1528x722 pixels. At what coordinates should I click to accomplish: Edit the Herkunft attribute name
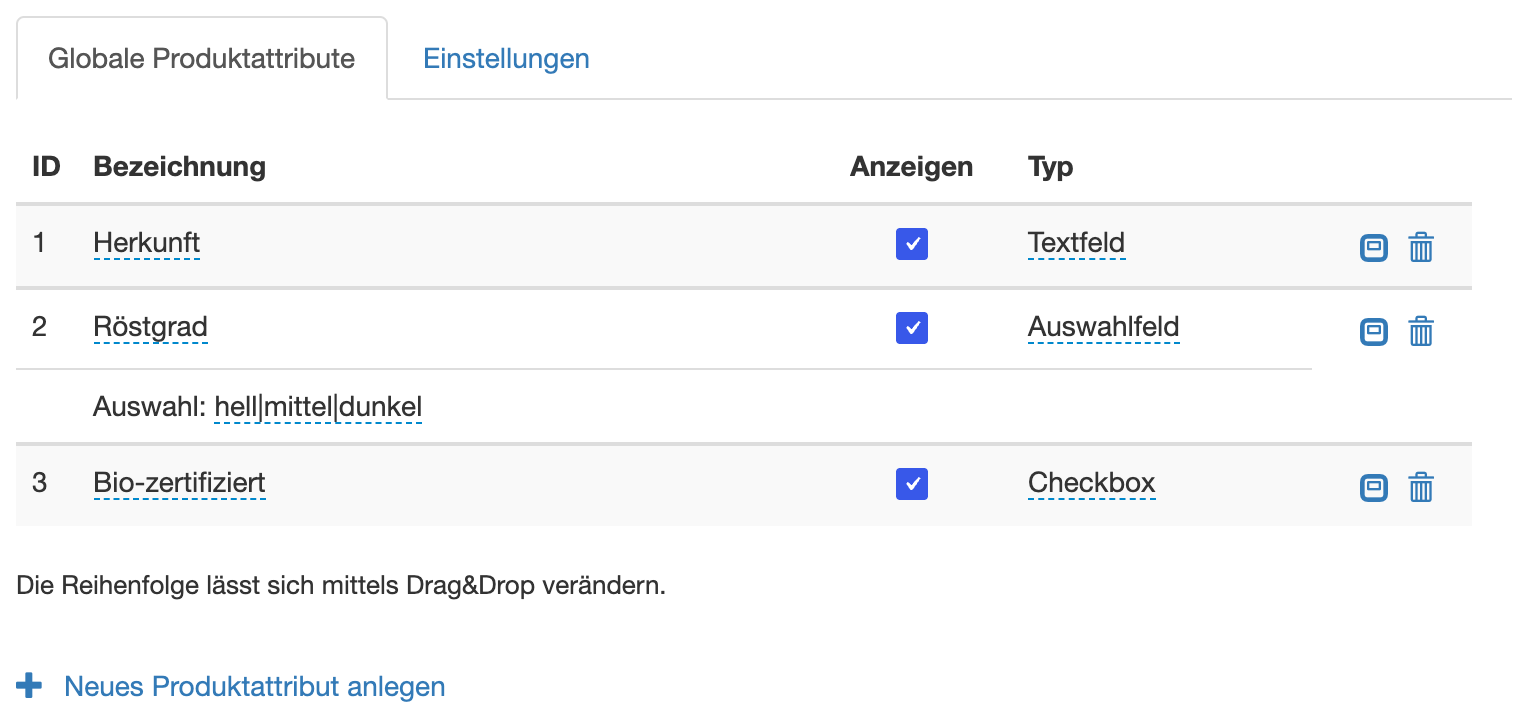pyautogui.click(x=147, y=243)
